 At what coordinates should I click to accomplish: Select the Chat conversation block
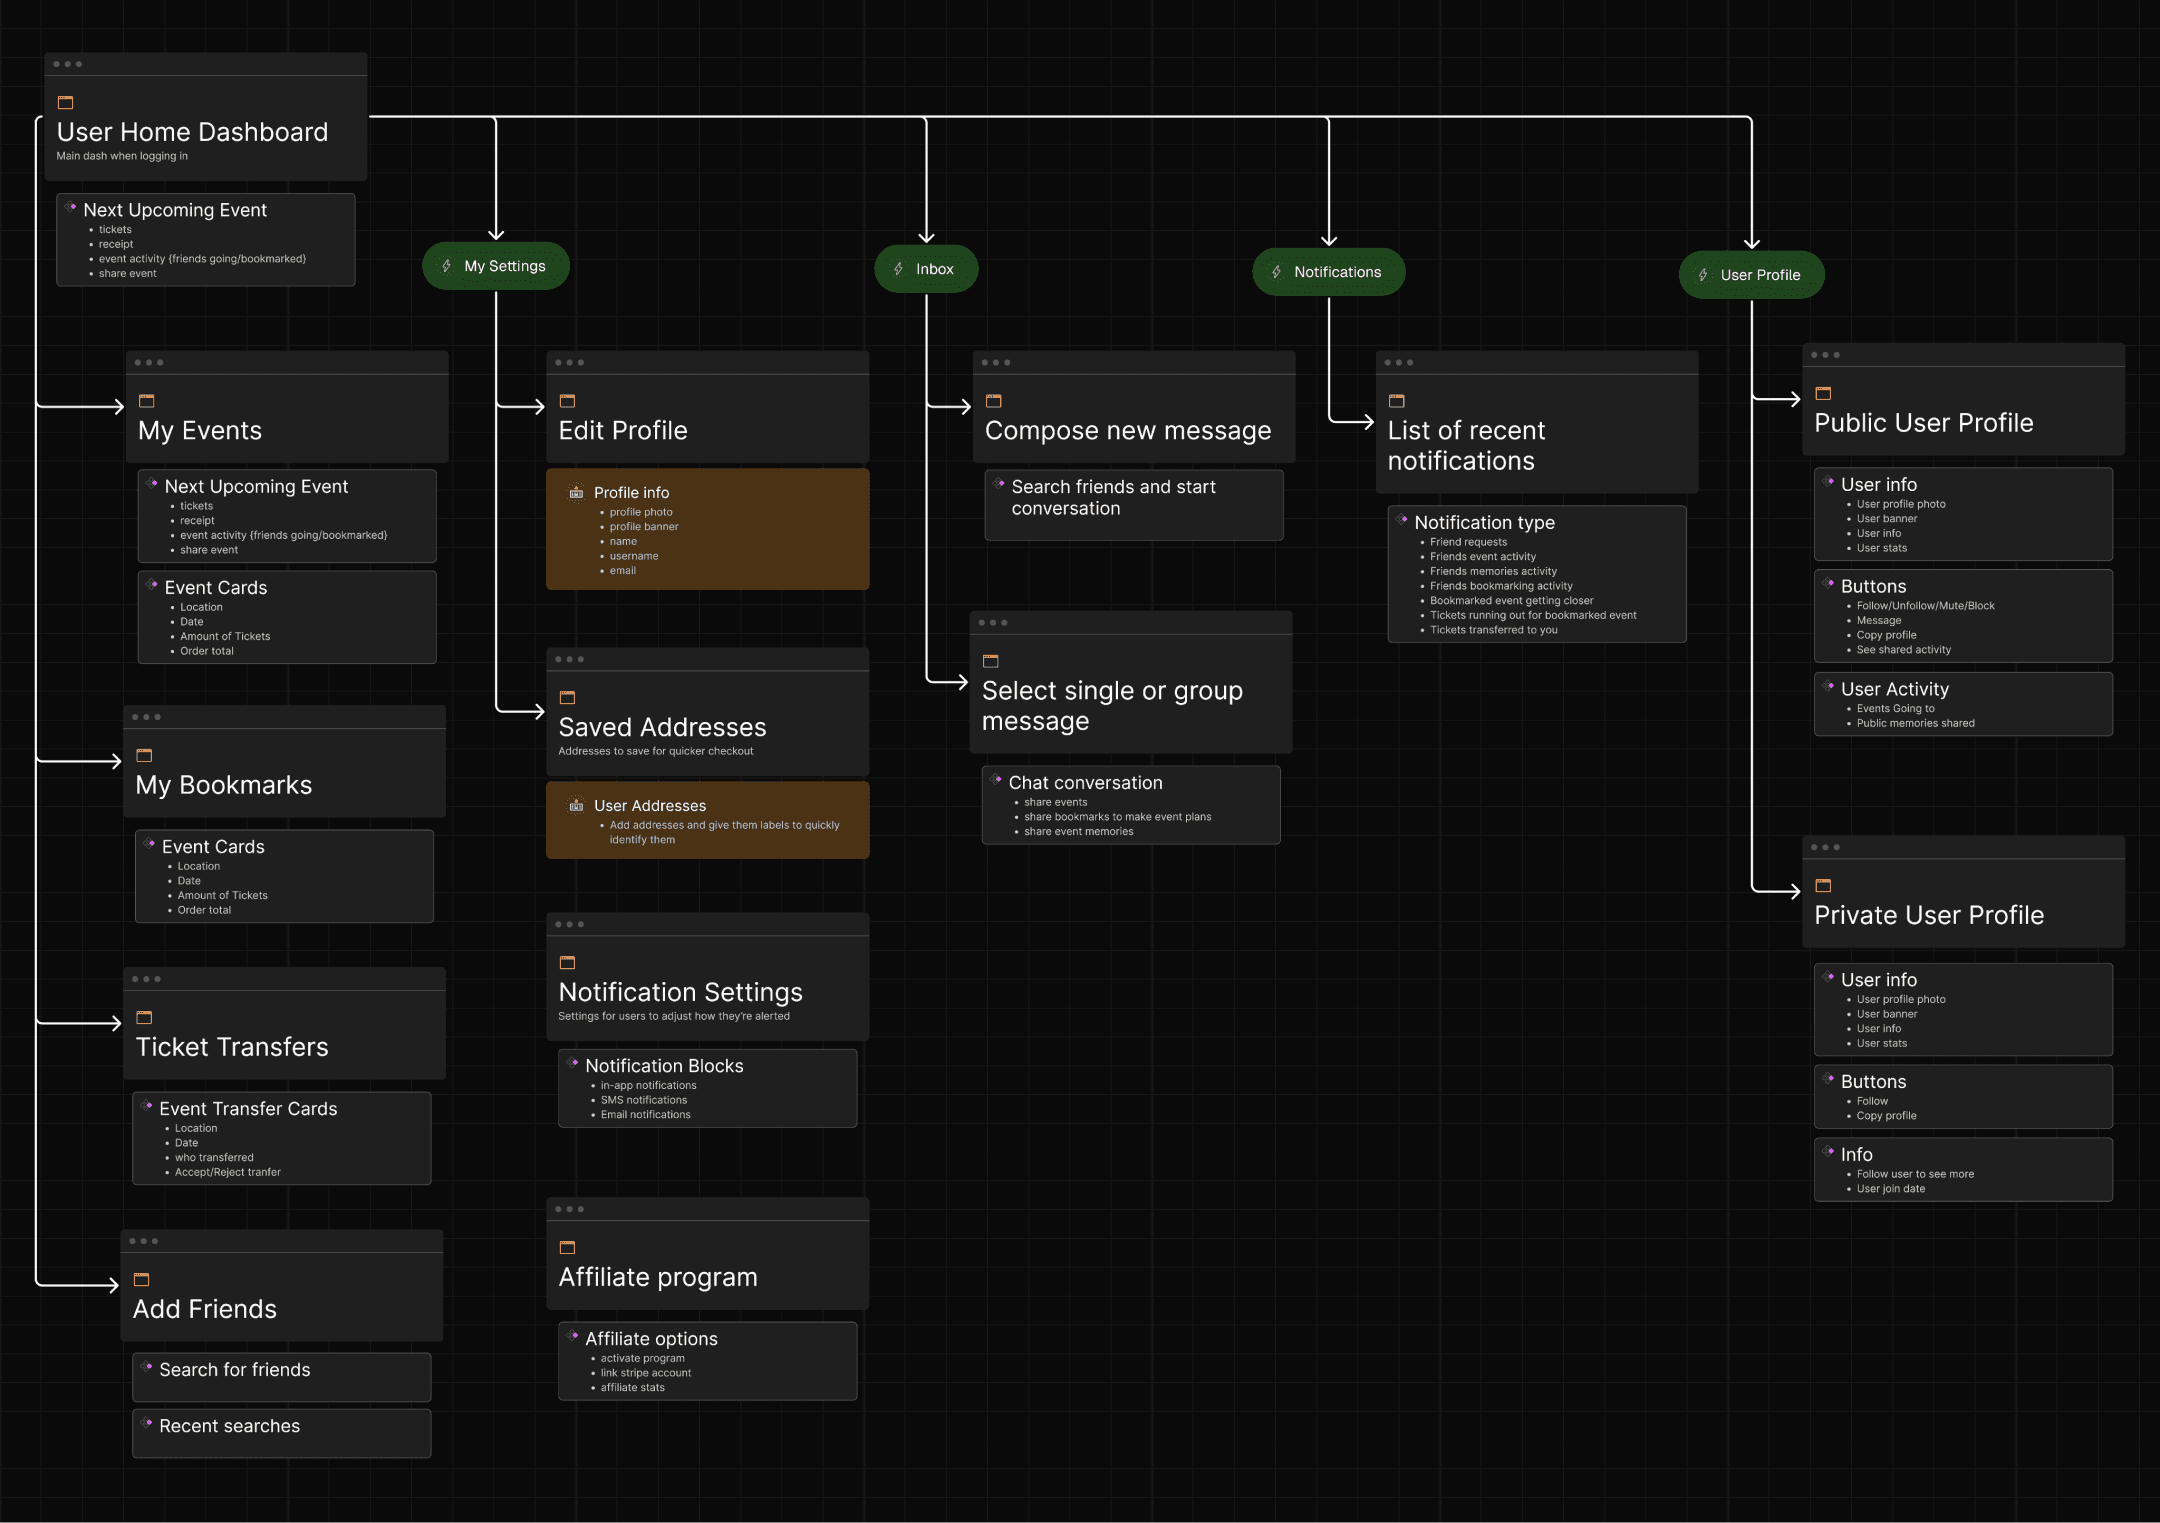(x=1086, y=783)
